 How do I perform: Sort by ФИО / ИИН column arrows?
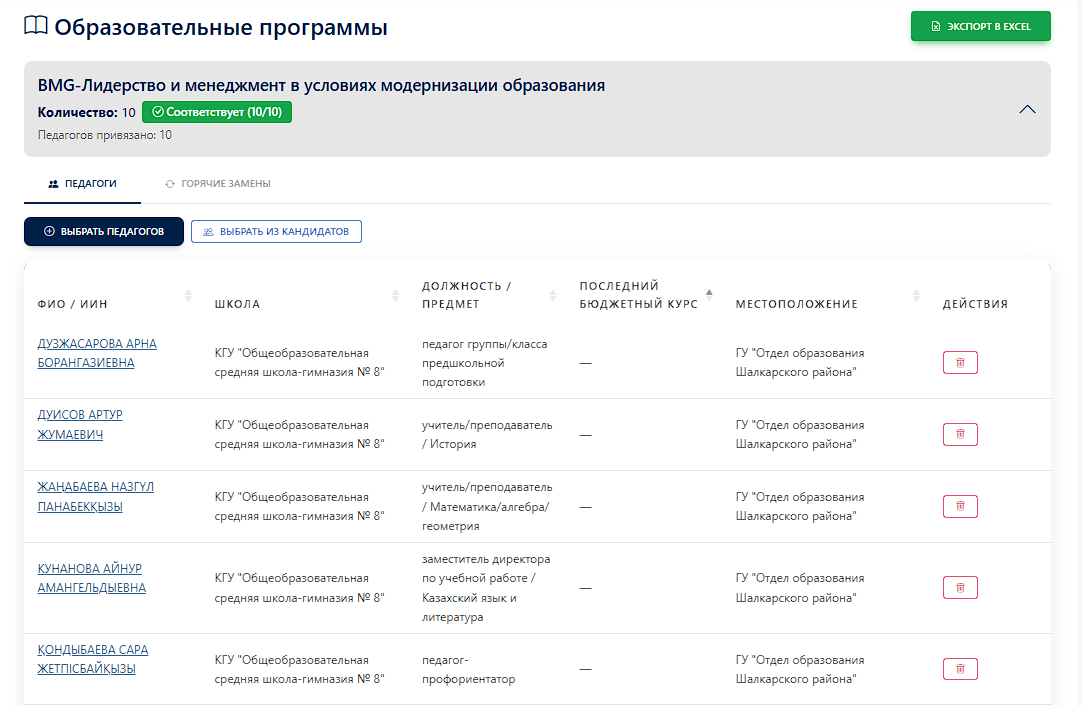click(x=188, y=295)
